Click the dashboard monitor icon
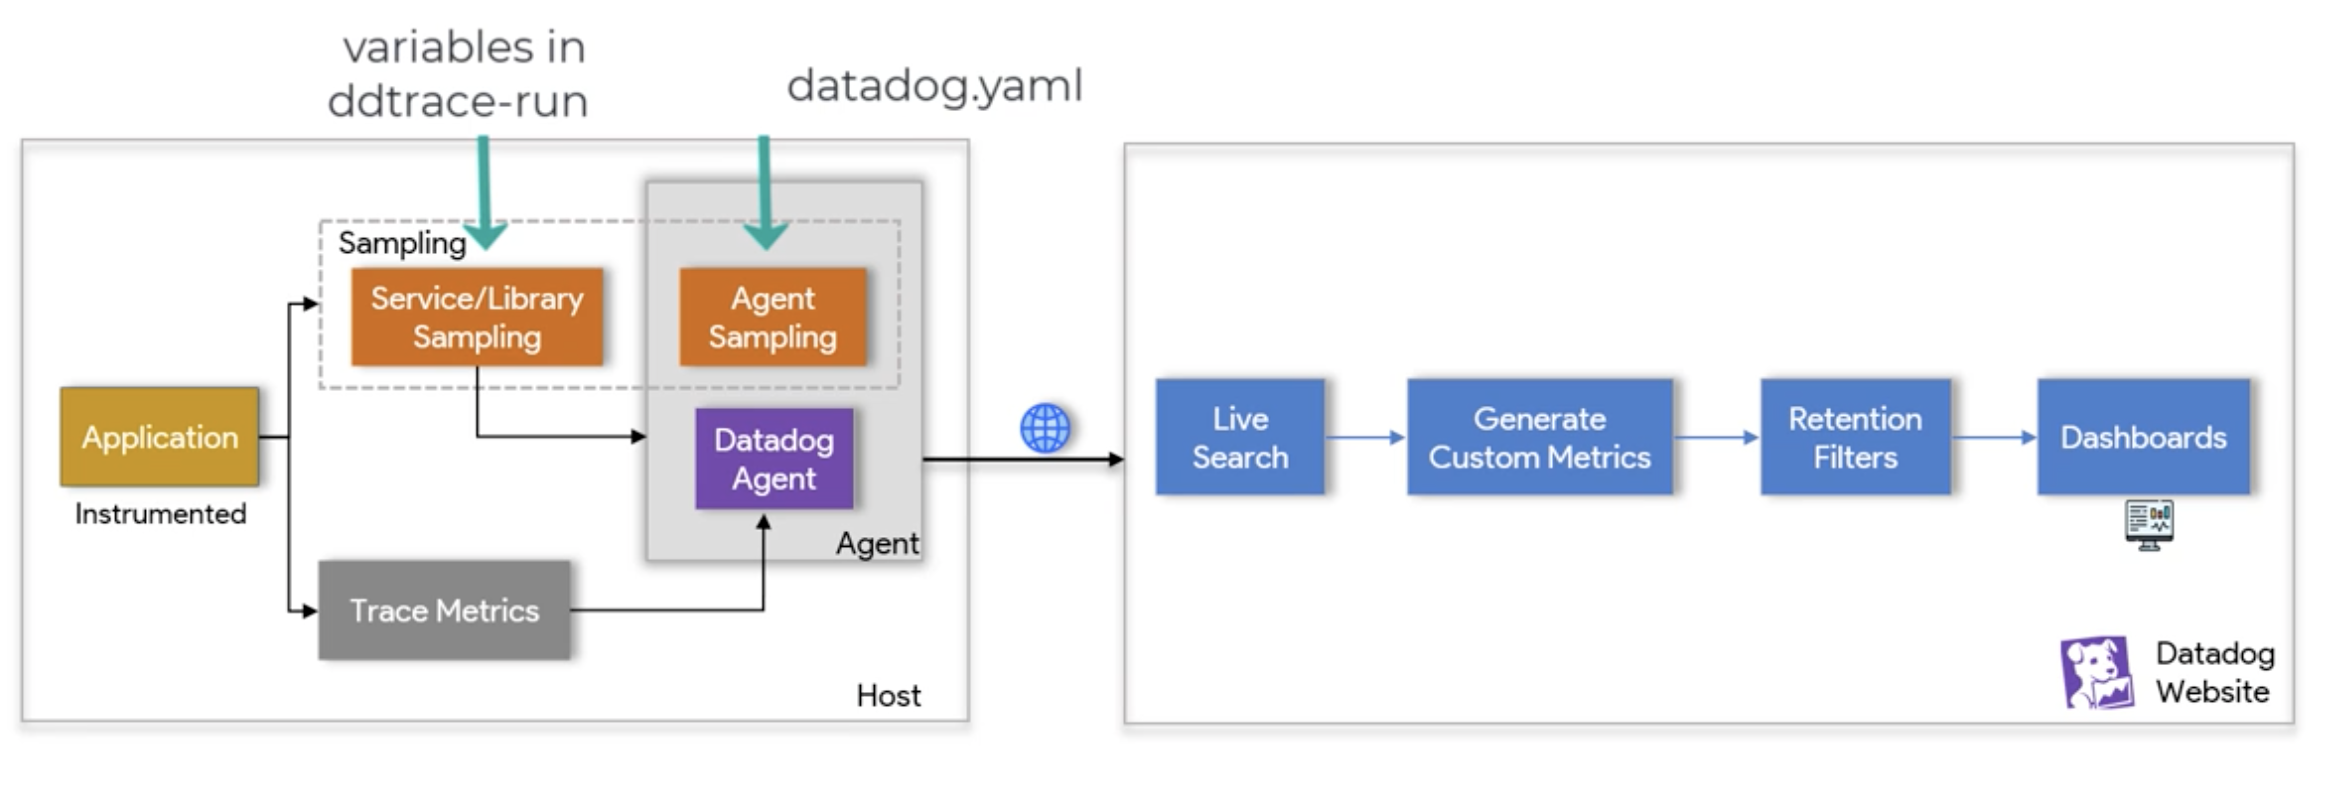The width and height of the screenshot is (2332, 794). click(x=2149, y=525)
